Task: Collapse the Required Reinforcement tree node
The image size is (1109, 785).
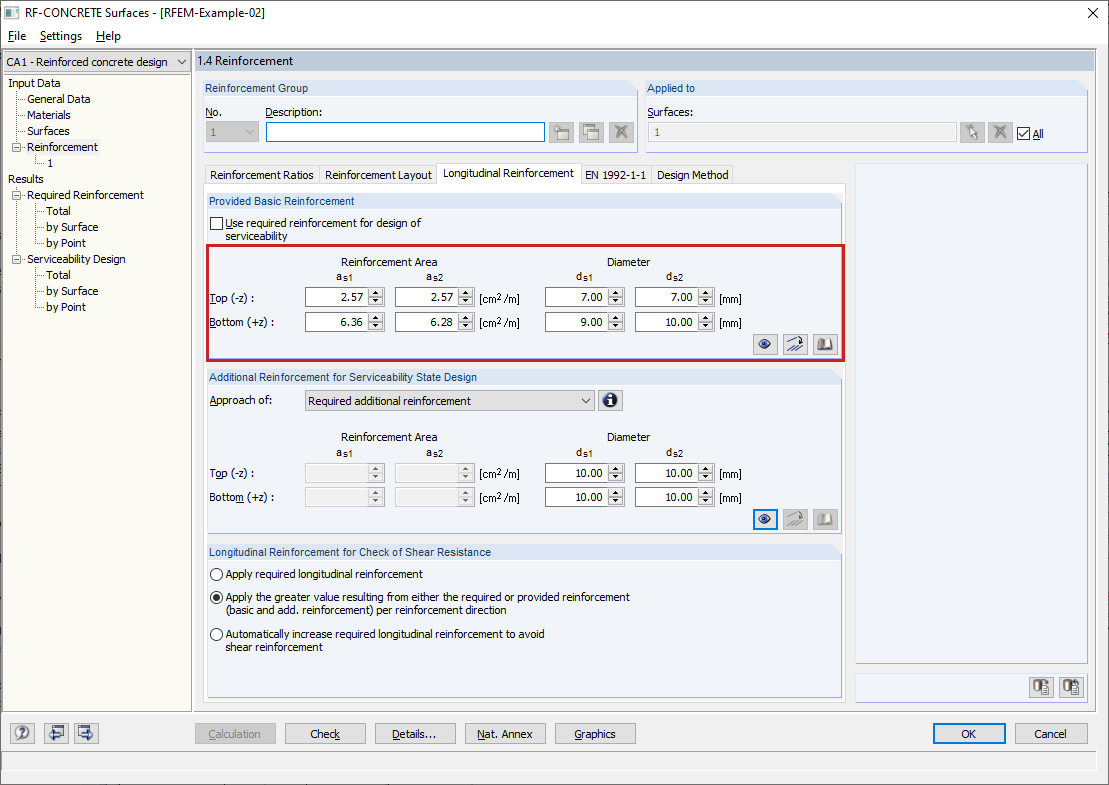Action: click(16, 195)
